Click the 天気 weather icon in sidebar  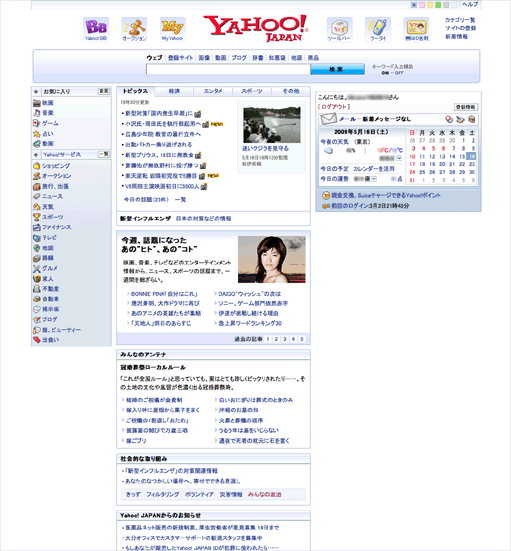click(x=37, y=207)
